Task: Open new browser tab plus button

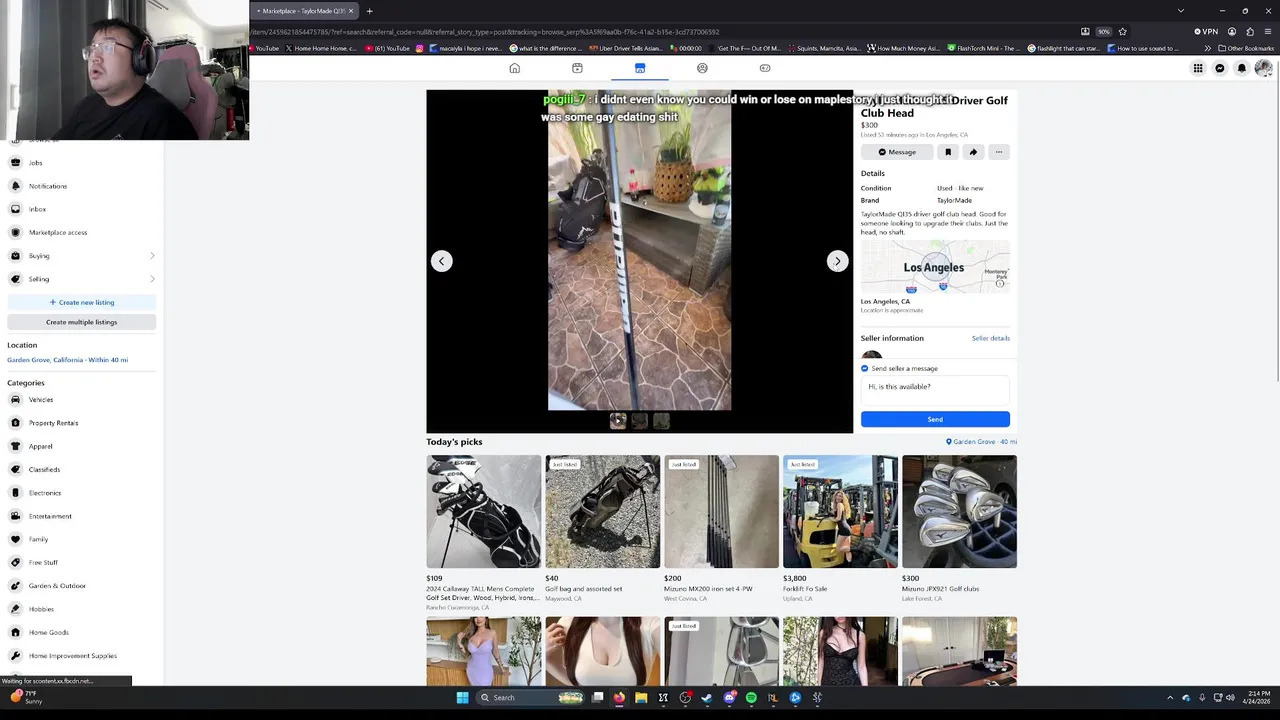Action: coord(369,11)
